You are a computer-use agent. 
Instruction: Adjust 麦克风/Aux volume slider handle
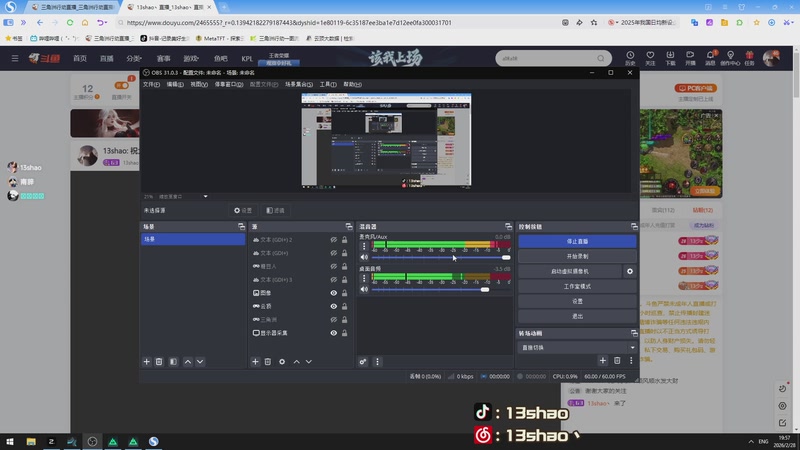pos(506,258)
